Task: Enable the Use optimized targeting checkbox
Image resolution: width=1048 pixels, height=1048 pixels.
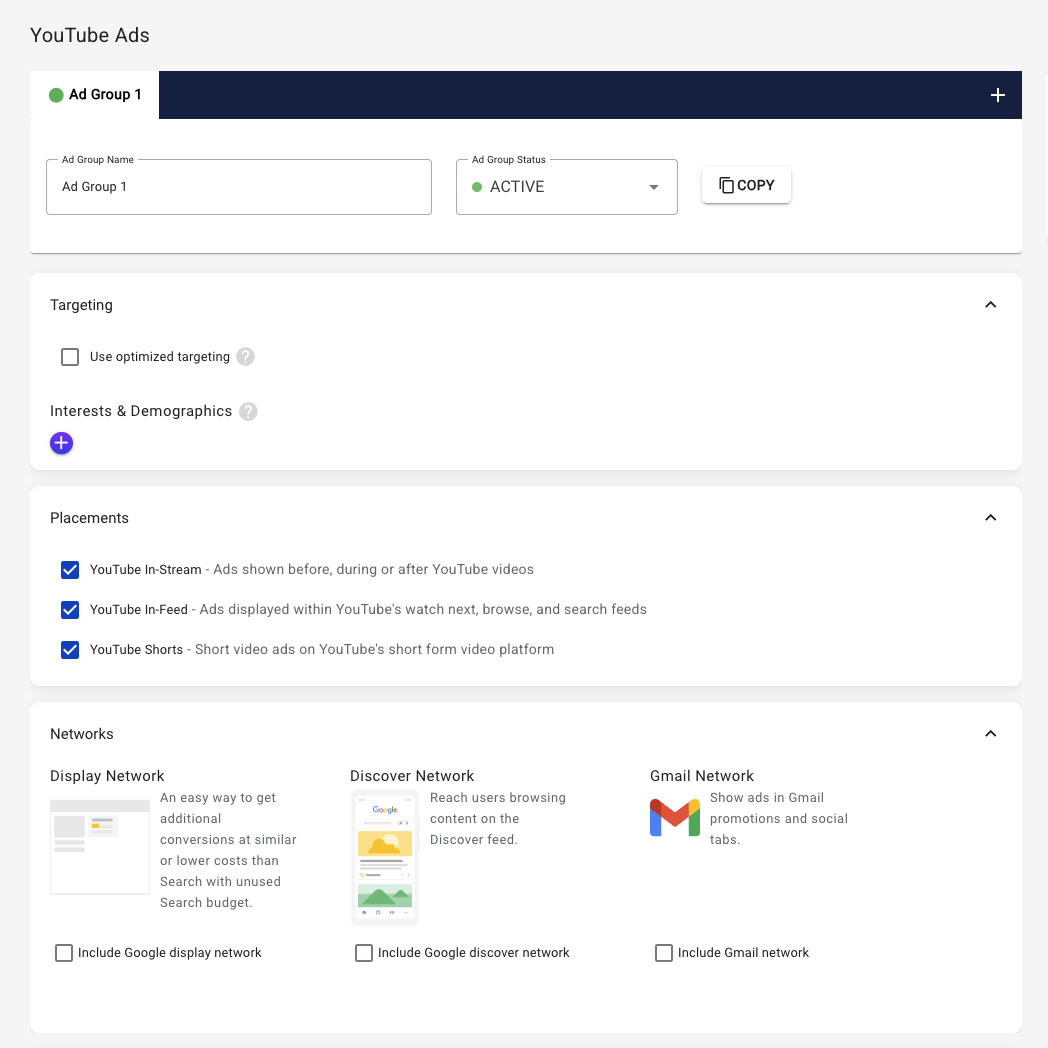Action: [x=70, y=357]
